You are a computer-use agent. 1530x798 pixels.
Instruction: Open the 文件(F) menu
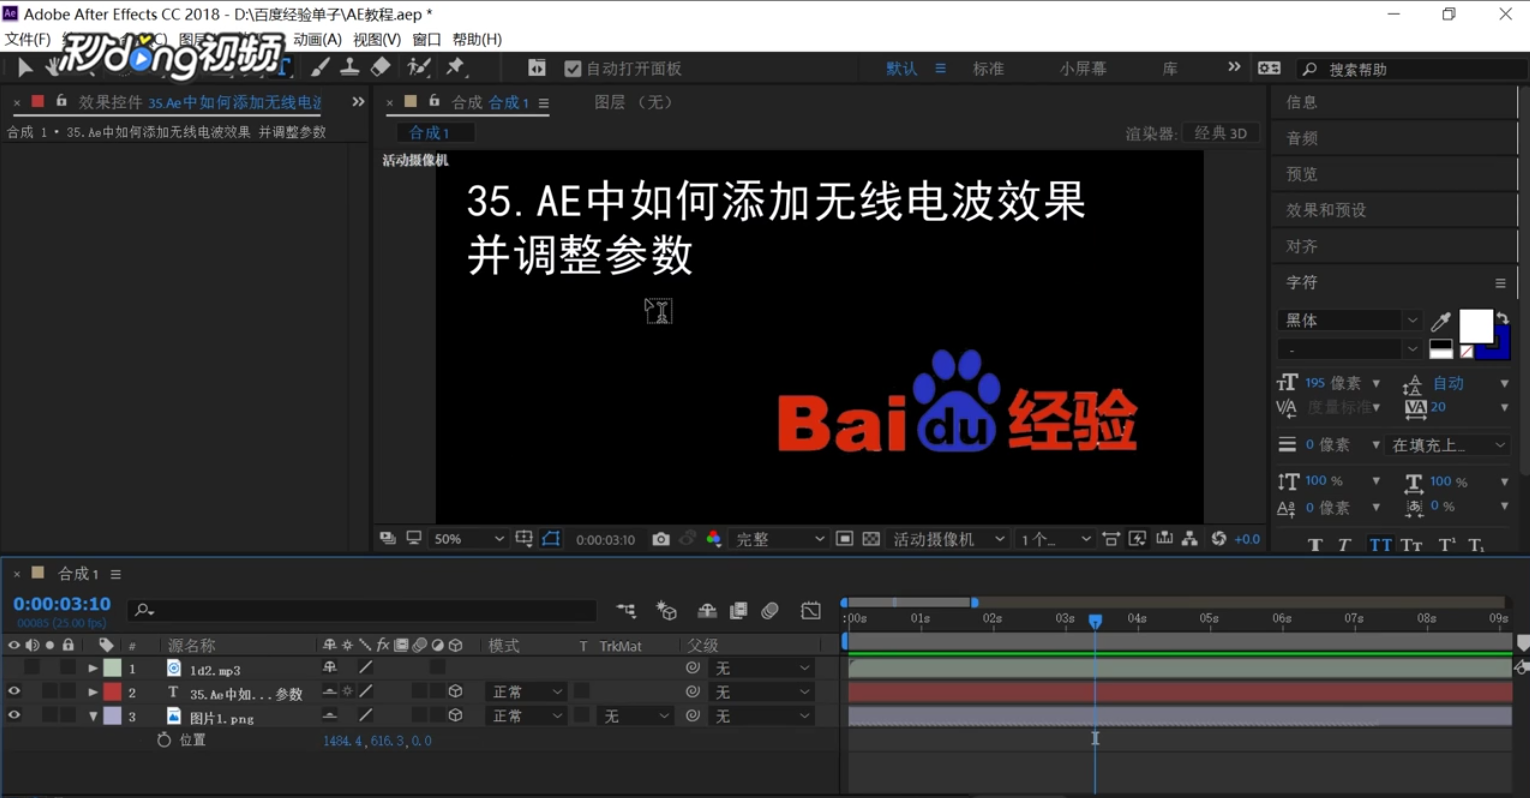[27, 39]
